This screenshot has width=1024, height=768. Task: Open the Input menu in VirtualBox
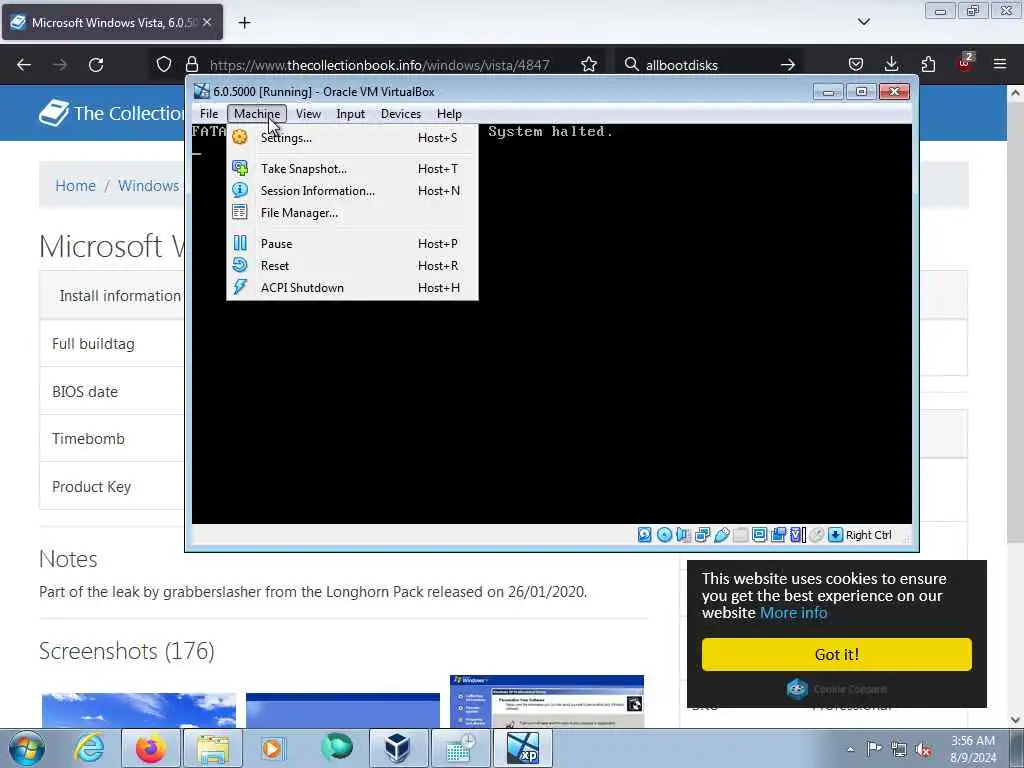pyautogui.click(x=351, y=114)
